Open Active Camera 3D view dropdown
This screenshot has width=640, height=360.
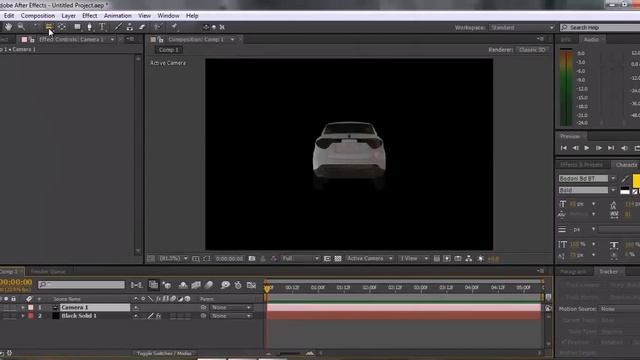point(369,259)
